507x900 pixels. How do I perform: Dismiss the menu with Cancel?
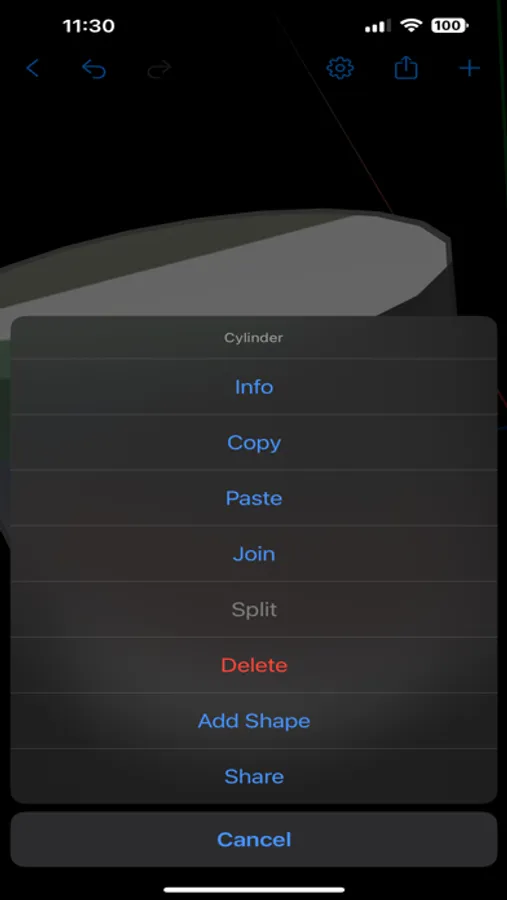[254, 839]
